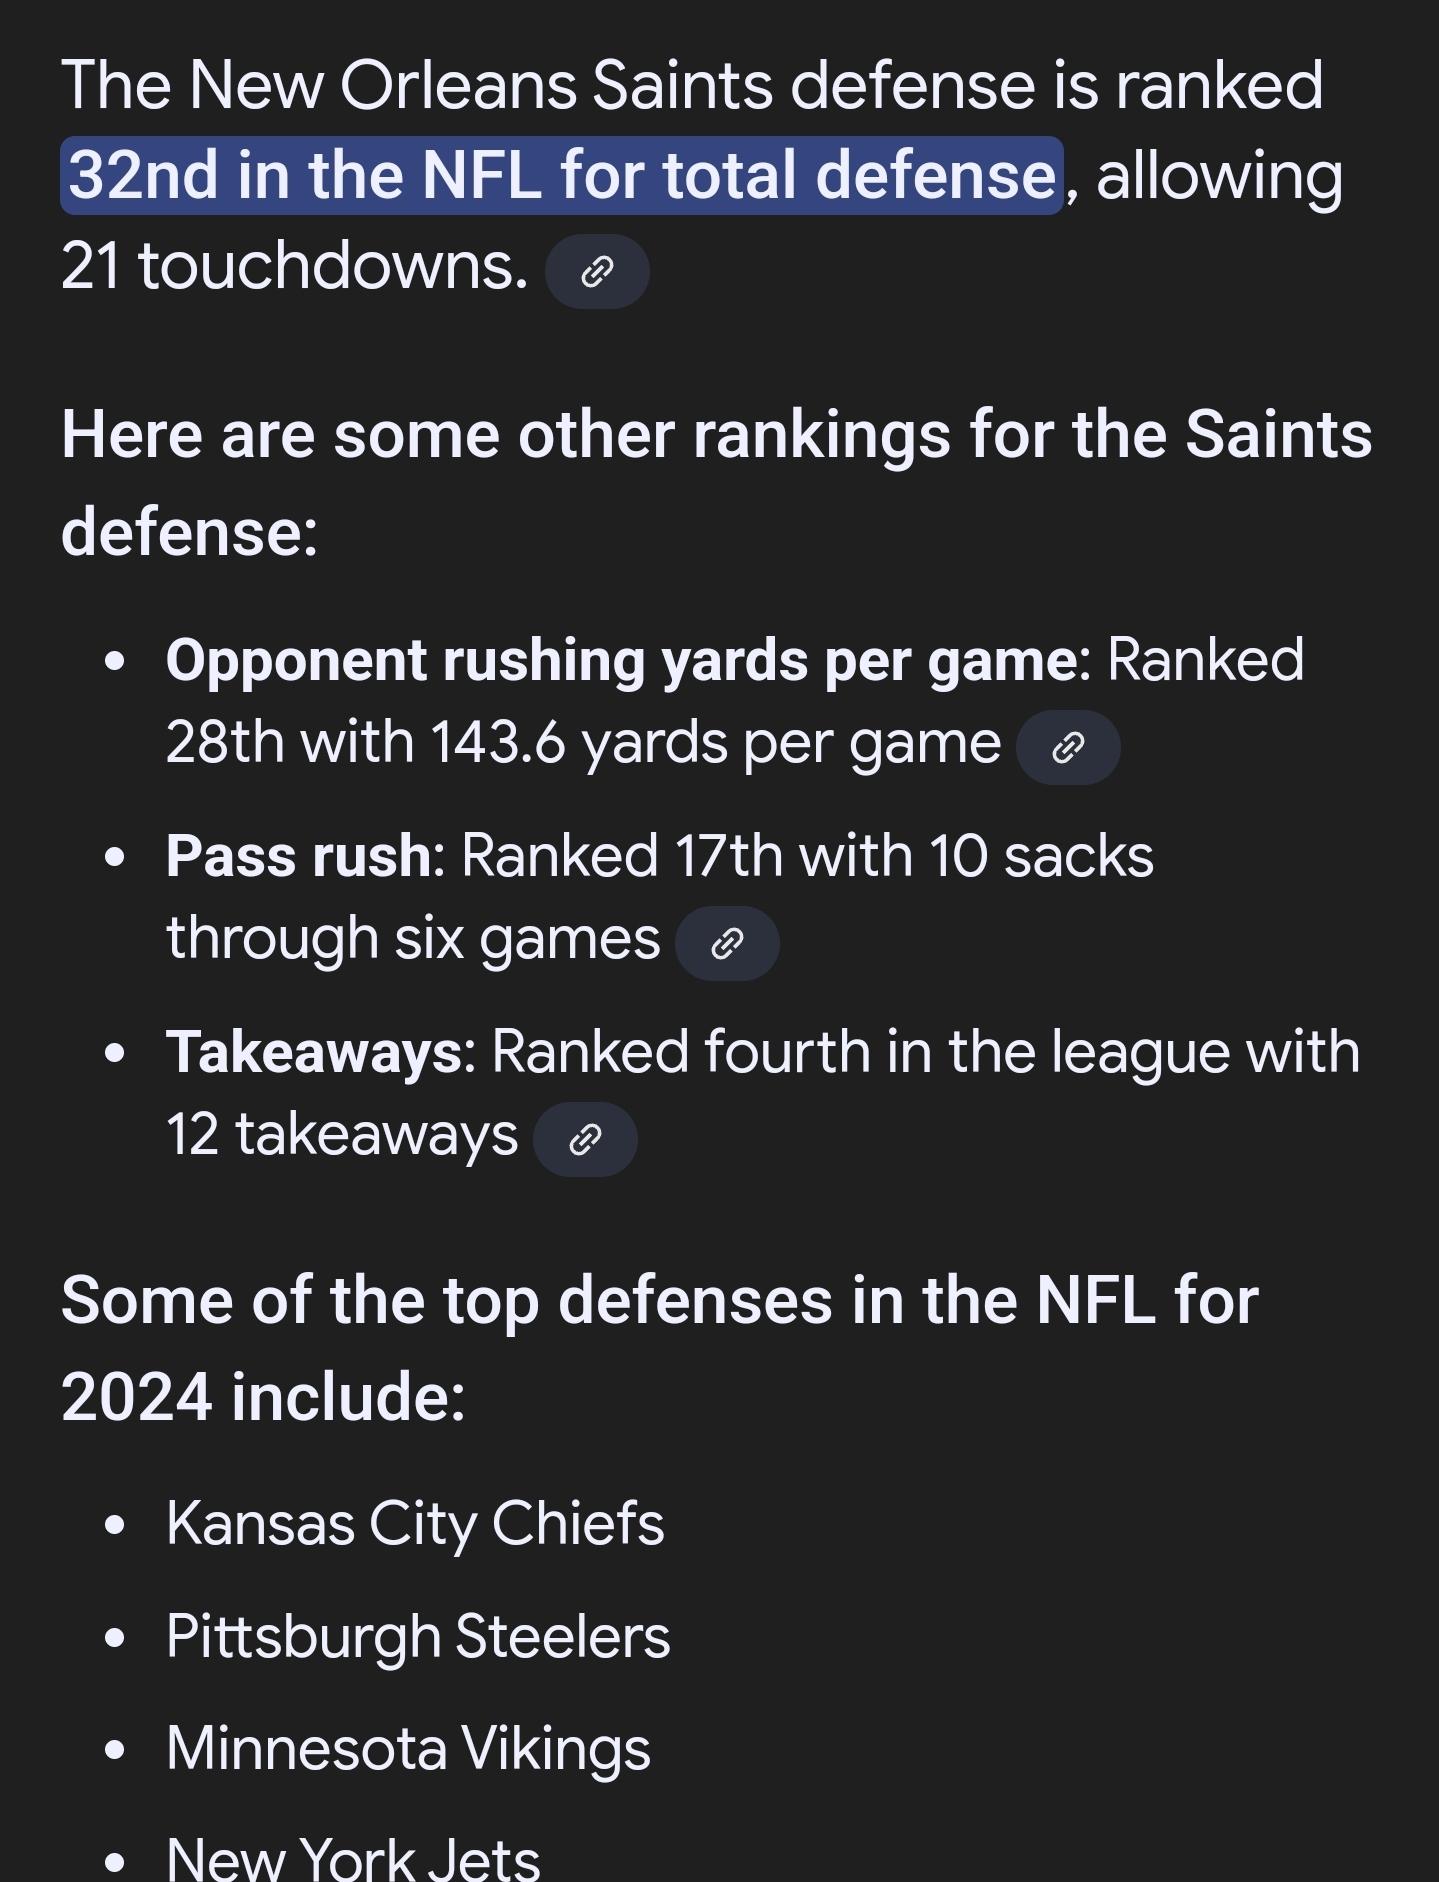Open source link after "through six games"
1439x1882 pixels.
[727, 943]
